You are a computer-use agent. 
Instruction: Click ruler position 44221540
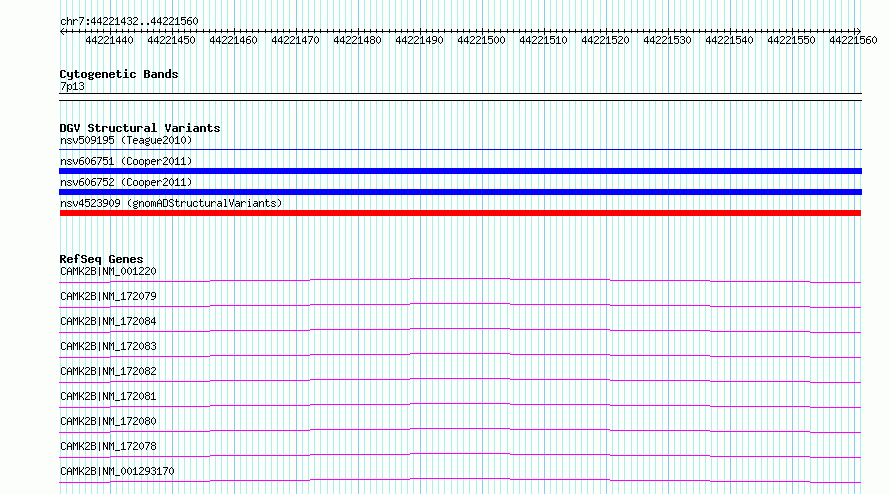tap(729, 40)
